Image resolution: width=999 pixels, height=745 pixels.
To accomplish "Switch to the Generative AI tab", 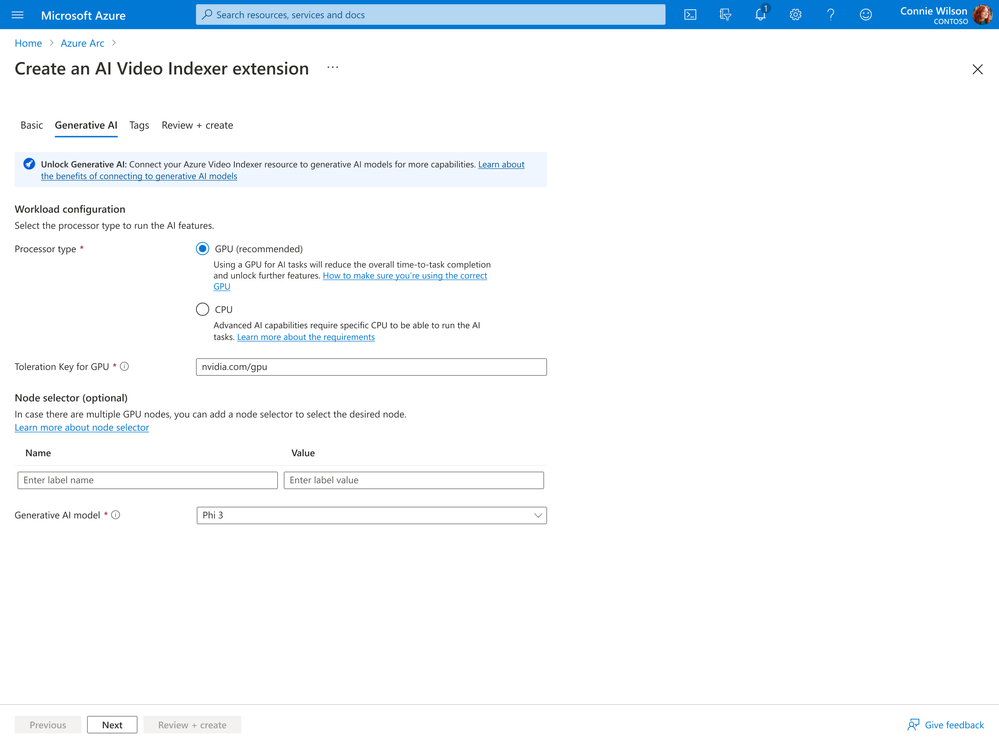I will click(x=86, y=125).
